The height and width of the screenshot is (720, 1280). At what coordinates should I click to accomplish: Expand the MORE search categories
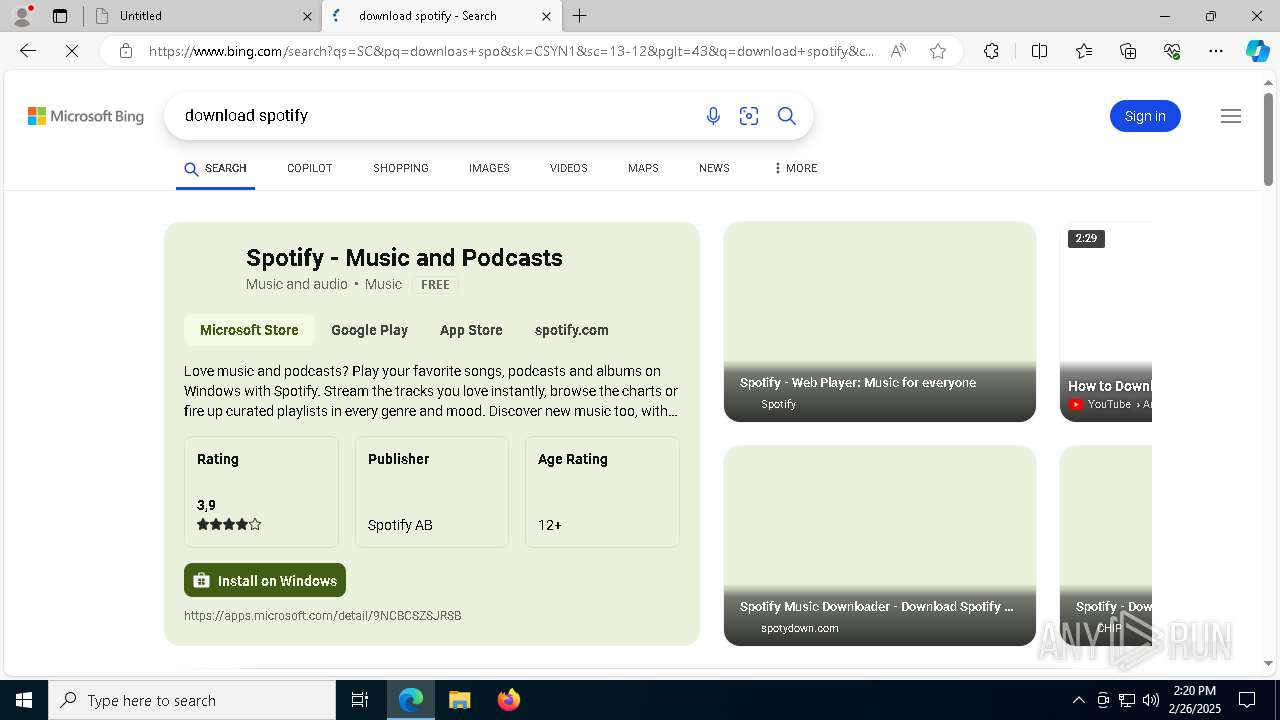[795, 168]
